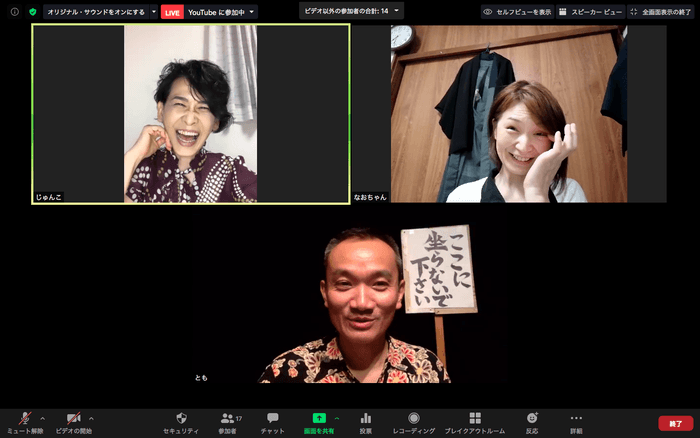This screenshot has width=700, height=438.
Task: Open the Chat panel
Action: tap(272, 421)
